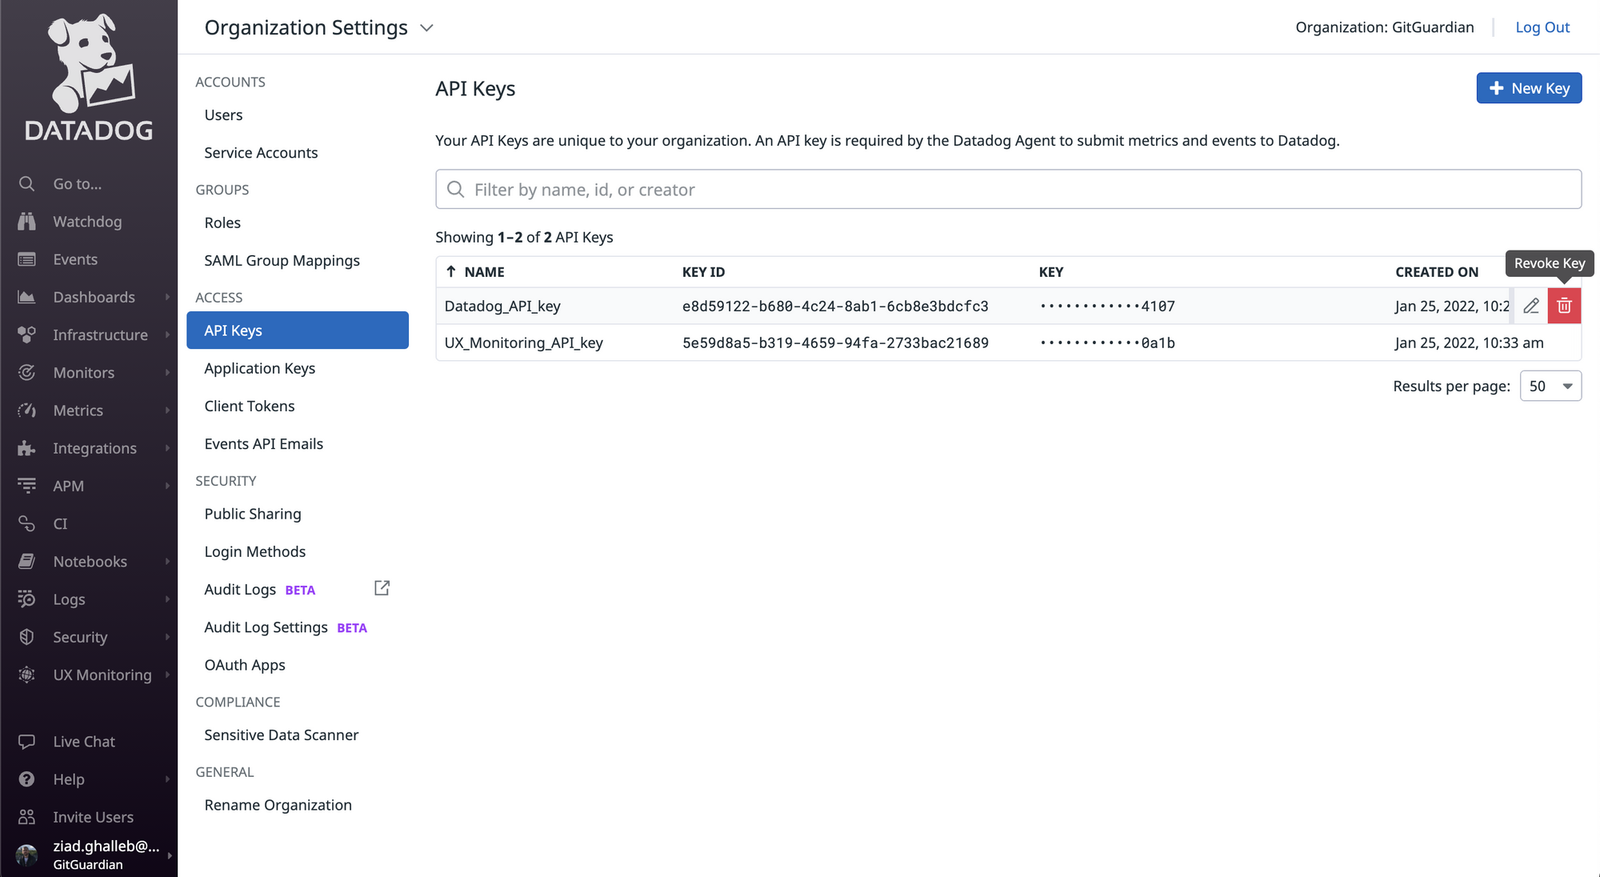
Task: Click the Log Out link
Action: pos(1543,27)
